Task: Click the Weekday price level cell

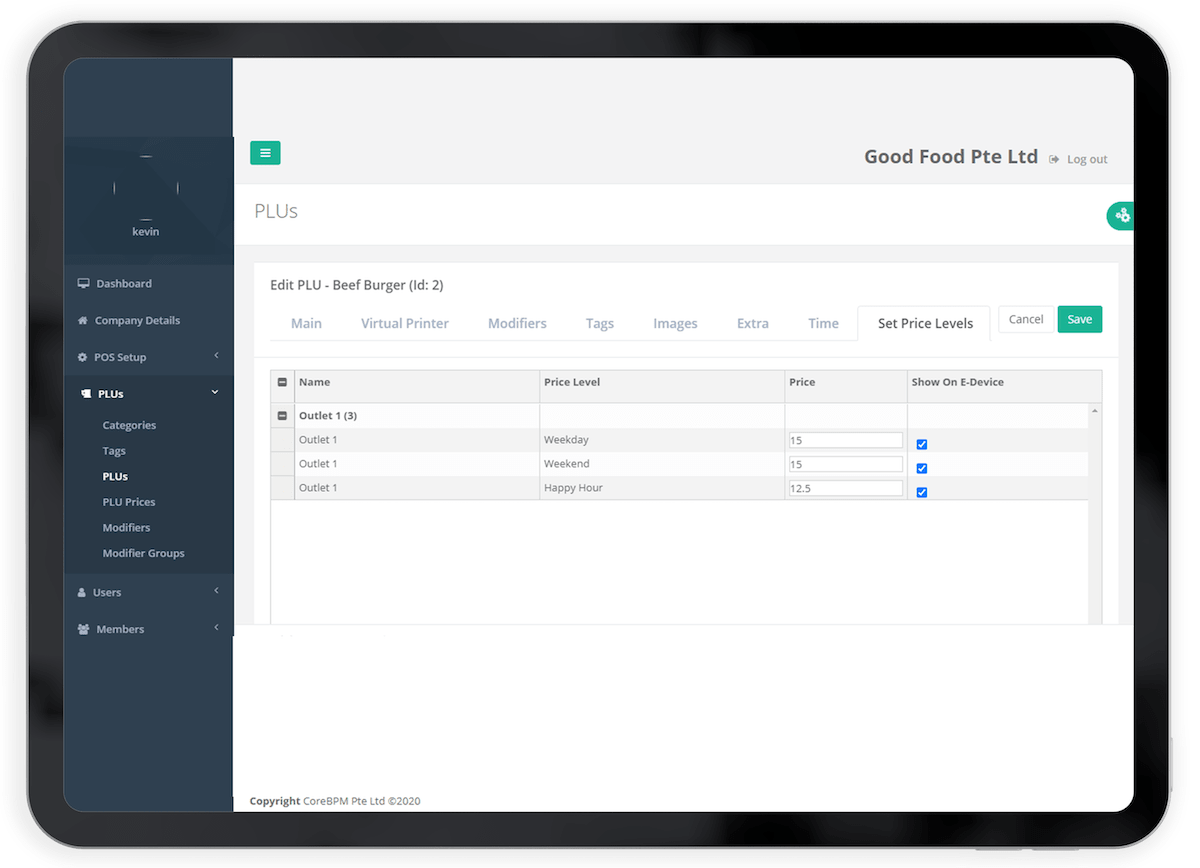Action: click(662, 440)
